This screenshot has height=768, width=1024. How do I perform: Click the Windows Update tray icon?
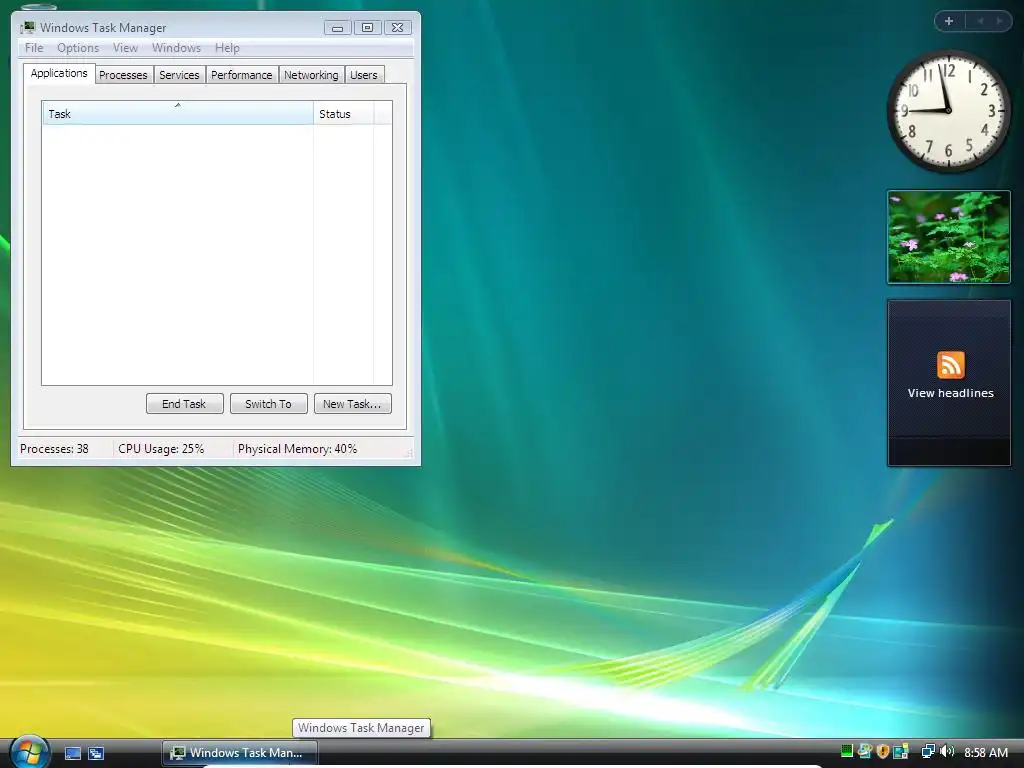(x=865, y=751)
